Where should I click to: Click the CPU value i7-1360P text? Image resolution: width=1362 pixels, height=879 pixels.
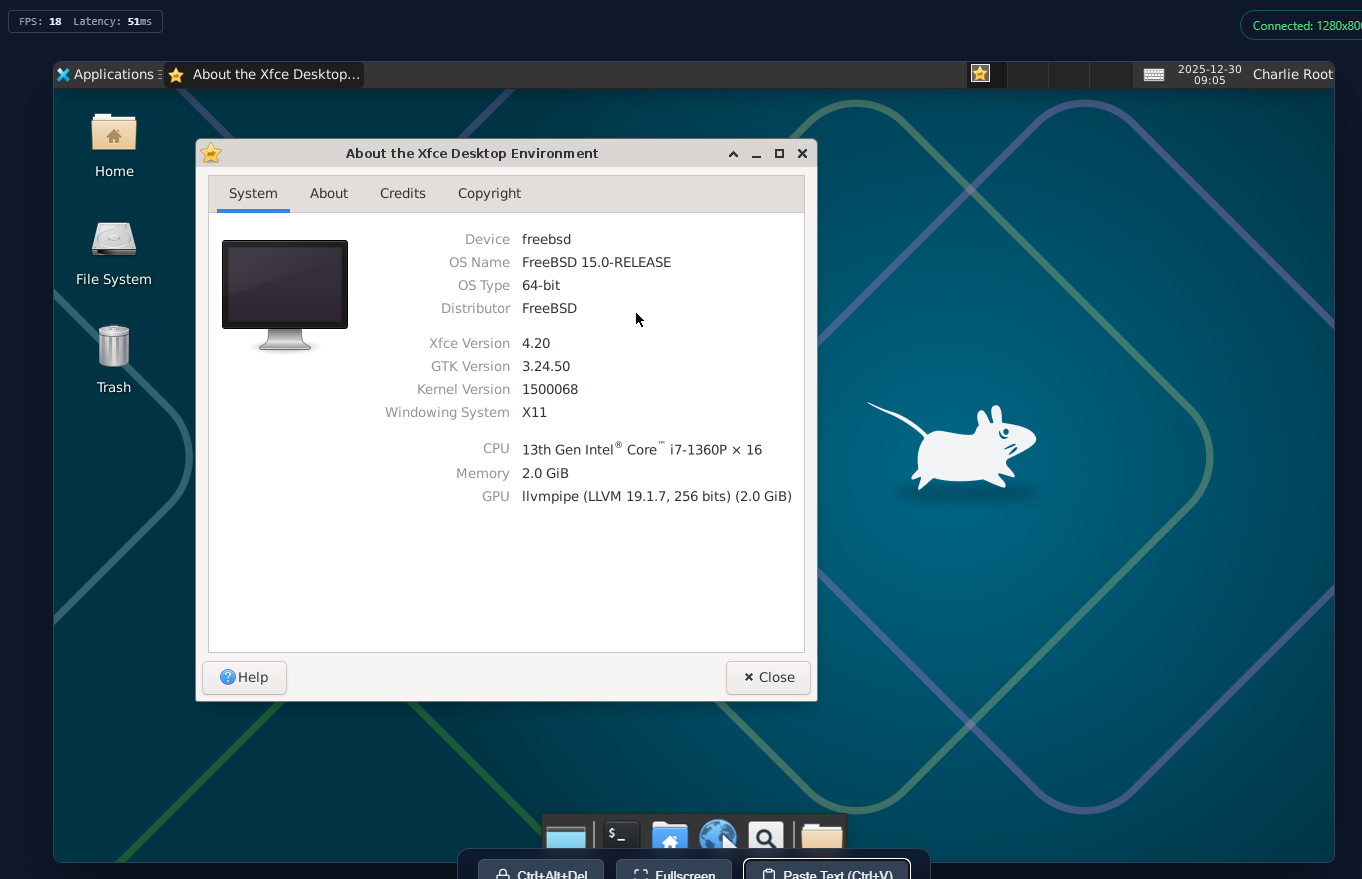pyautogui.click(x=642, y=449)
